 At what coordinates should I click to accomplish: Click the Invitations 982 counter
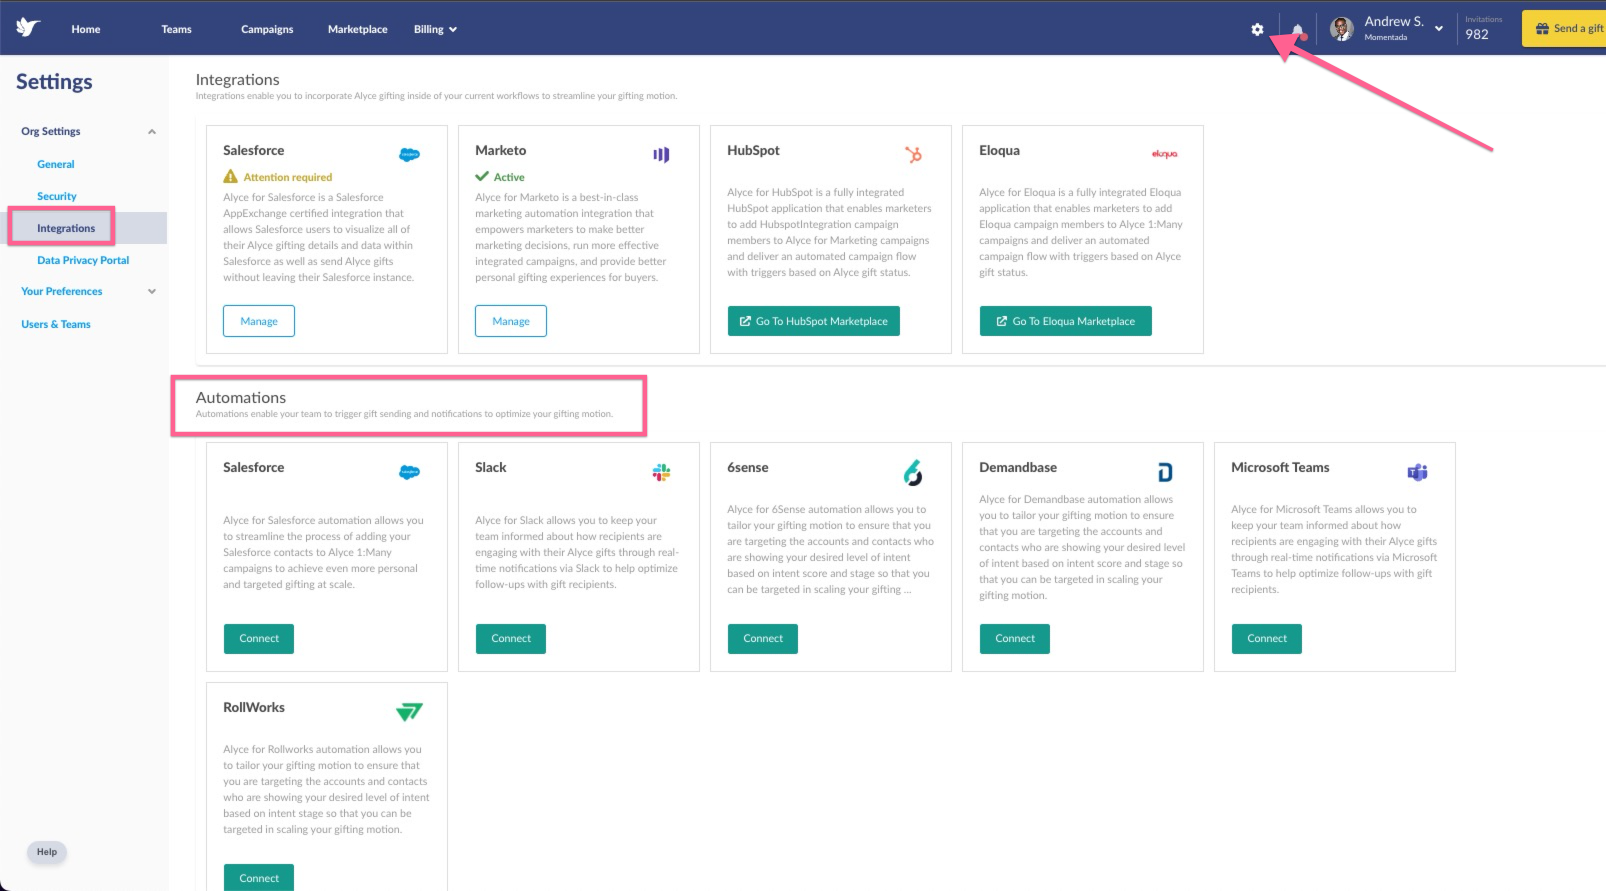[1483, 28]
